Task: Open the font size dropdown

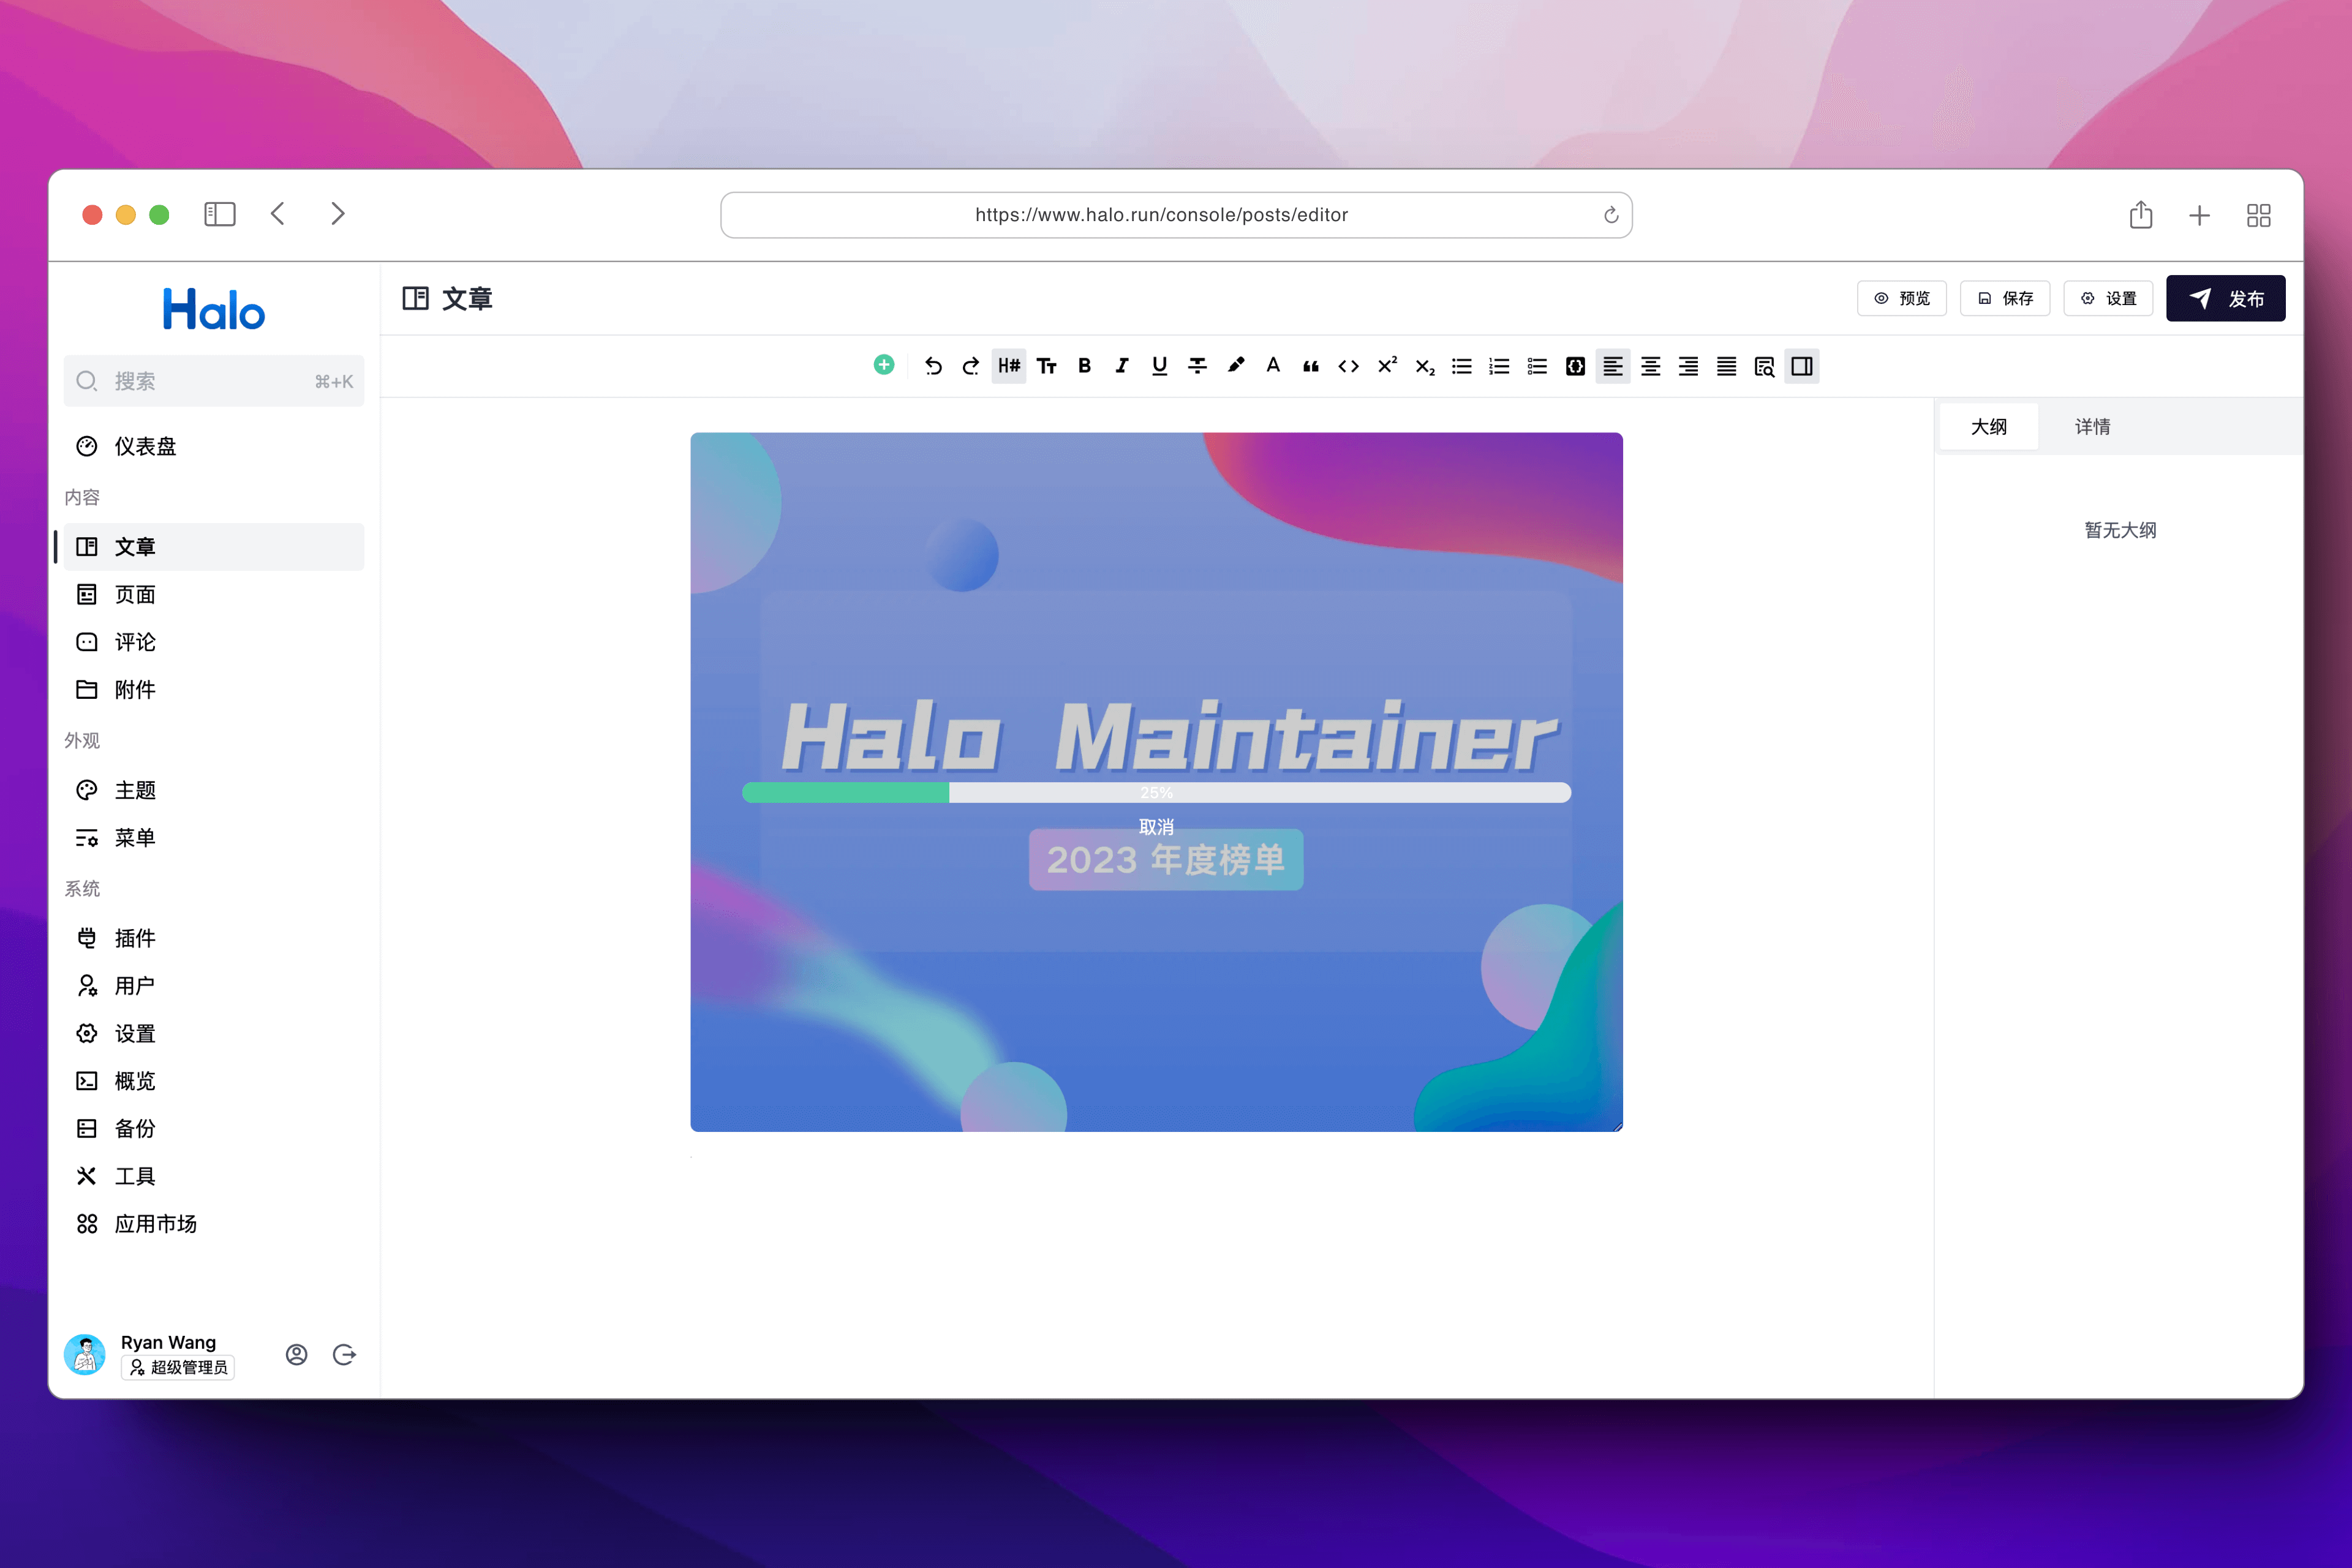Action: (1047, 366)
